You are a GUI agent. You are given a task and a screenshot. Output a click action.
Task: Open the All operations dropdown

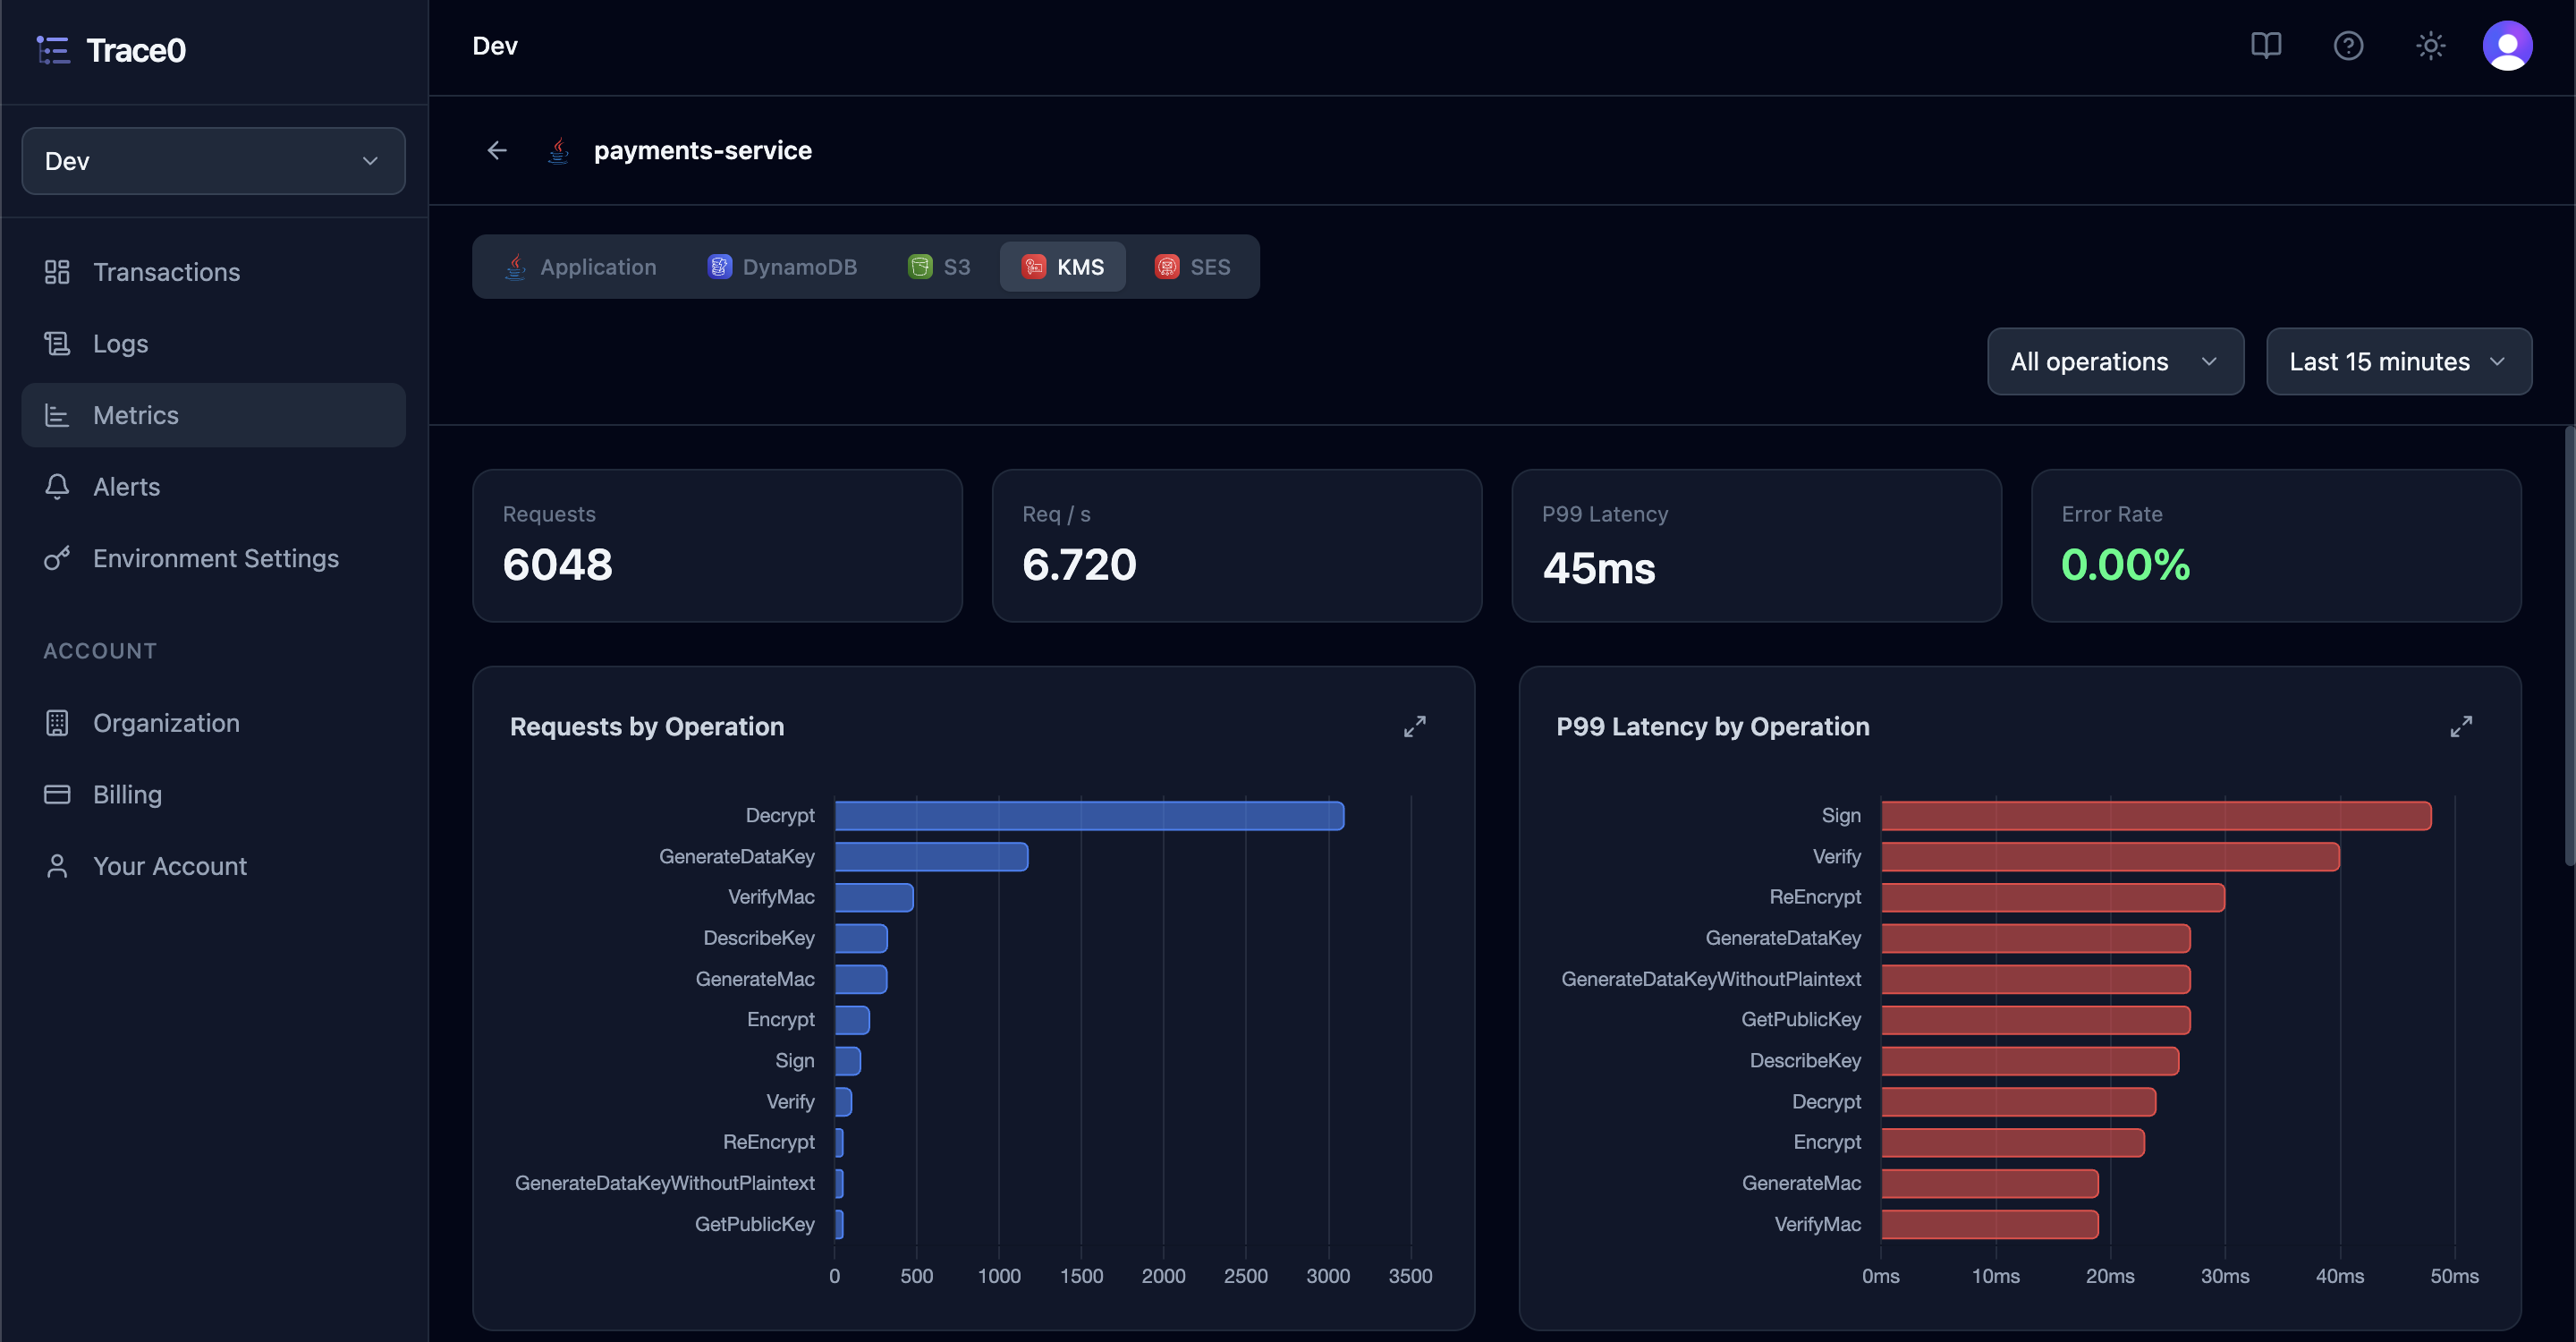(2115, 361)
